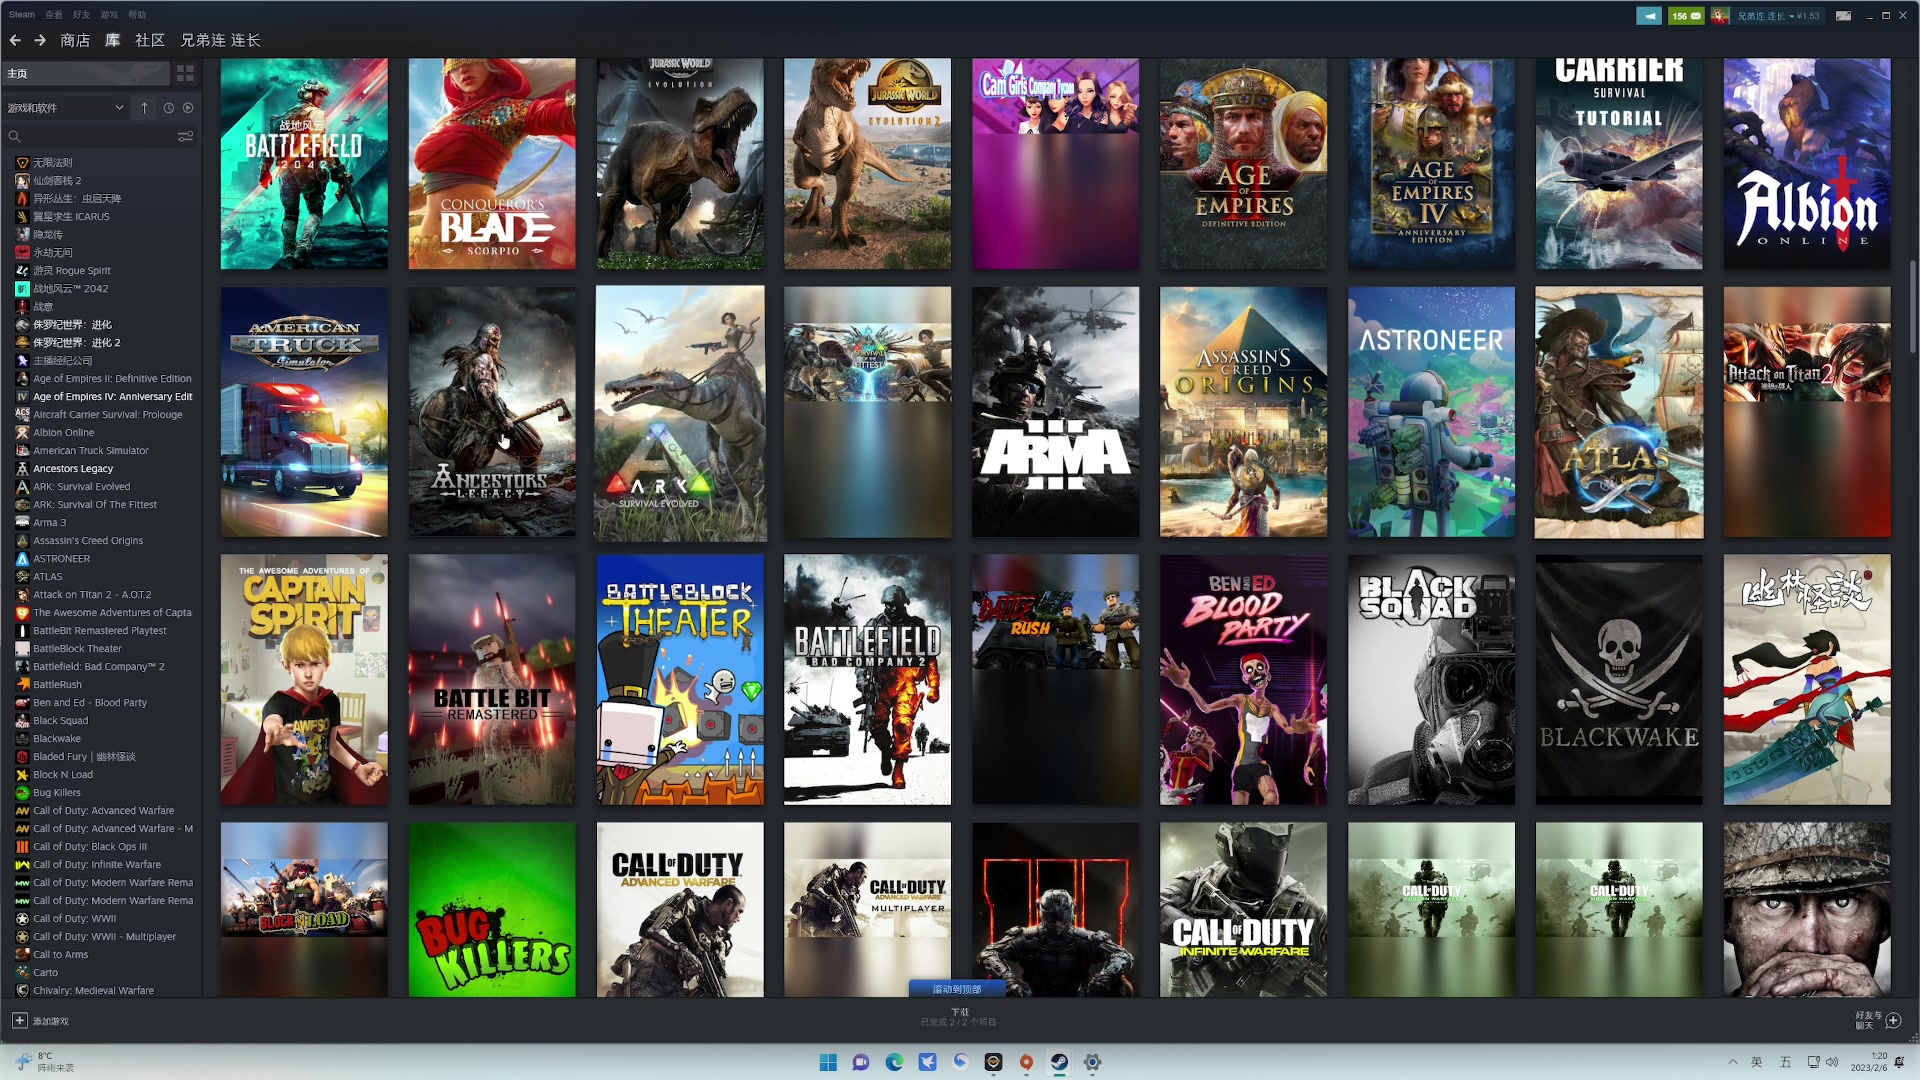The height and width of the screenshot is (1080, 1920).
Task: Open Windows Start menu
Action: (828, 1062)
